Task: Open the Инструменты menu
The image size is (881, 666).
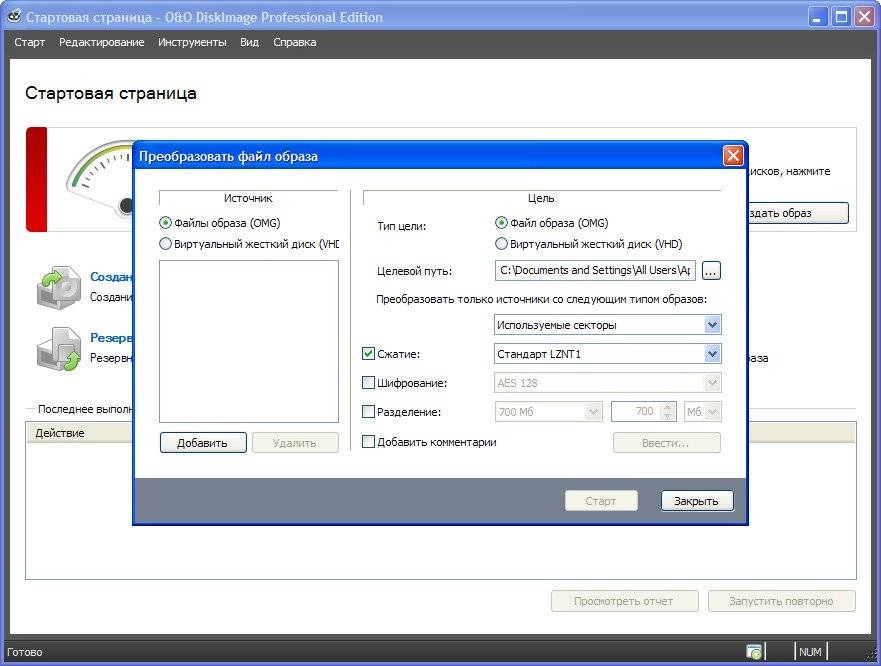Action: tap(192, 42)
